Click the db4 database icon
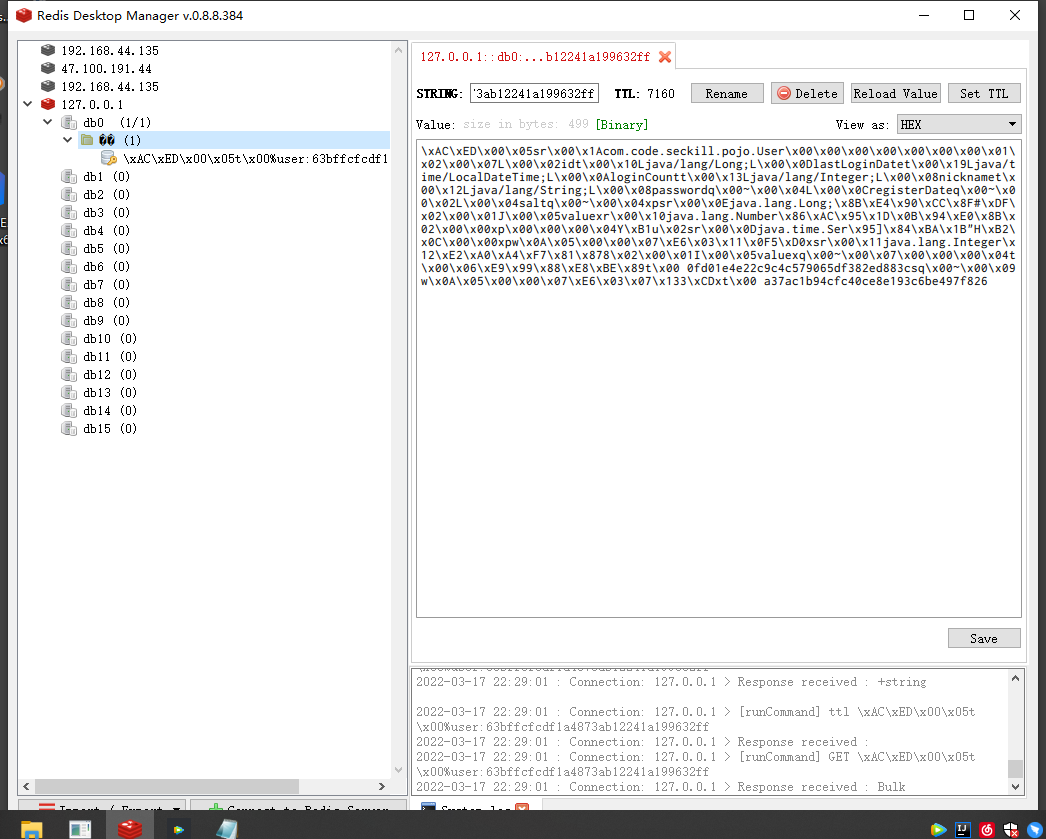This screenshot has height=839, width=1046. click(69, 230)
